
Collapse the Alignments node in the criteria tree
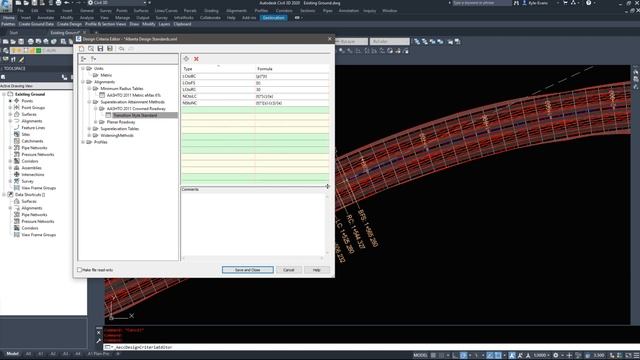[x=83, y=82]
